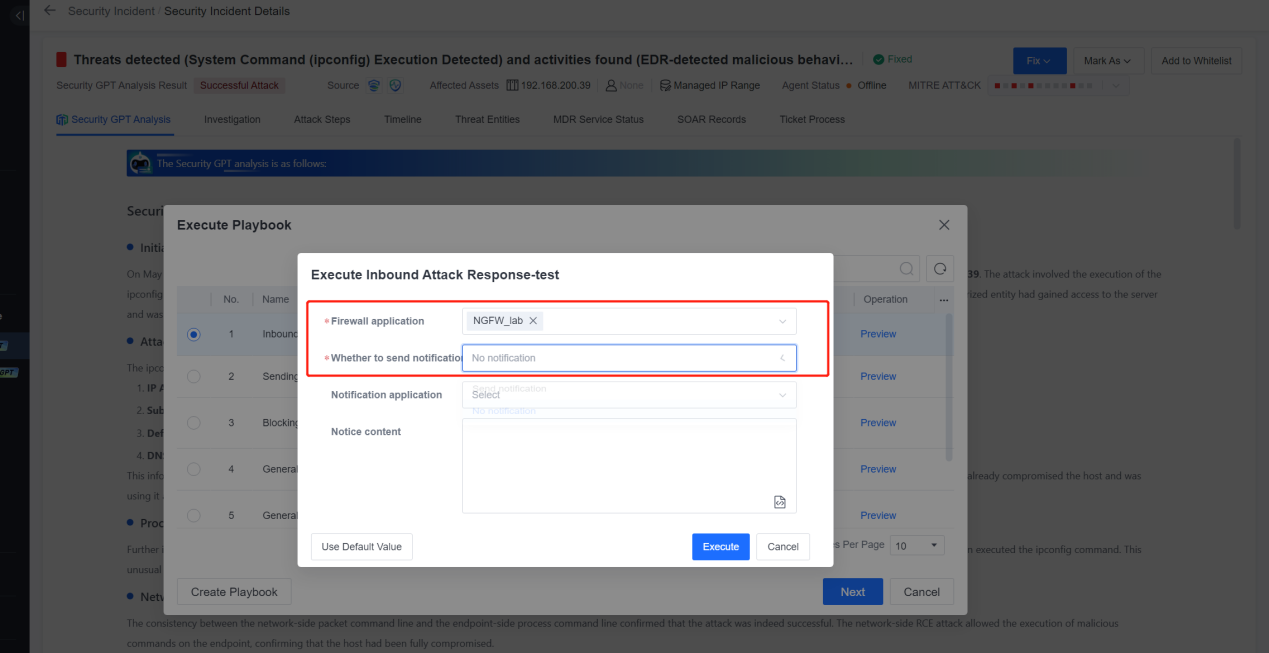Click the playbook search magnifier icon

906,269
